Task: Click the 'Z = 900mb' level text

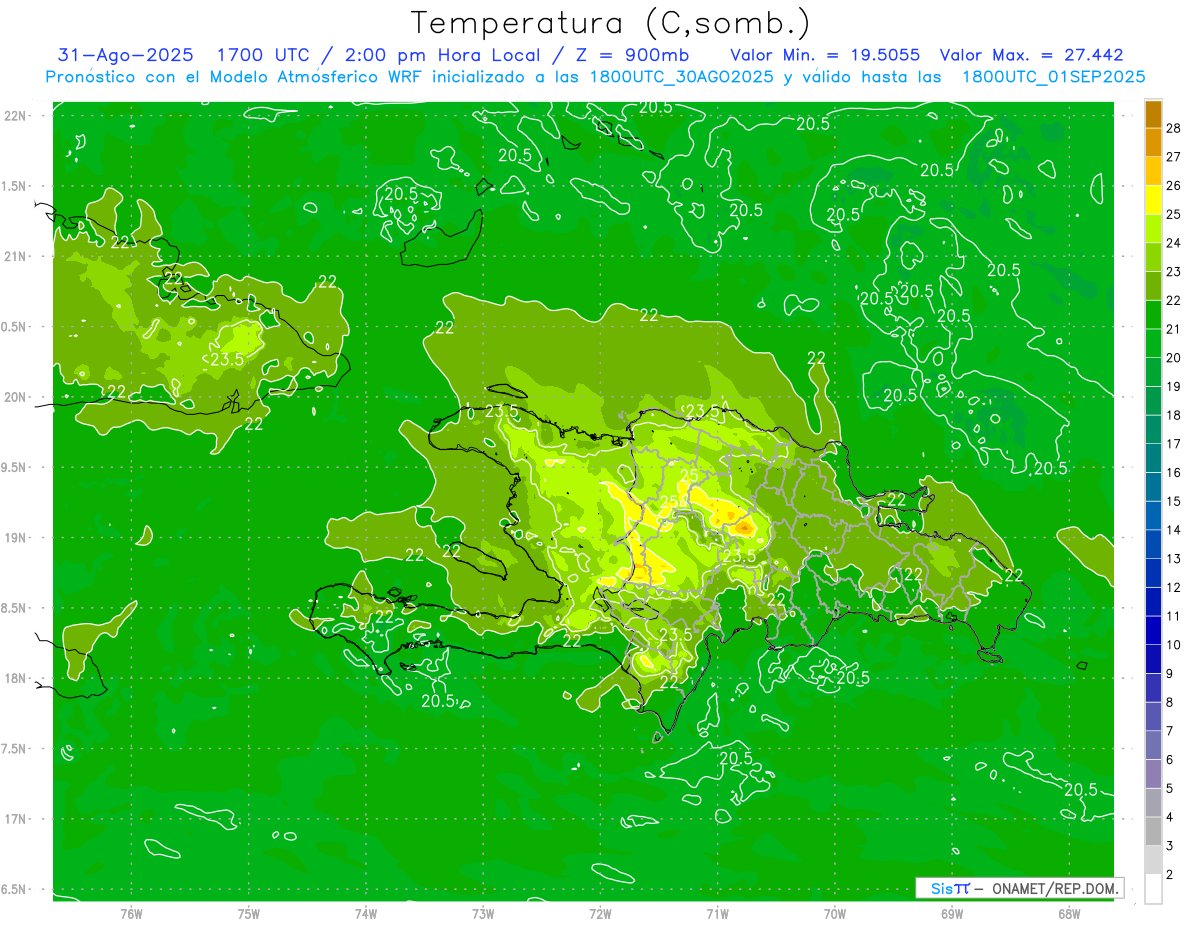Action: coord(630,55)
